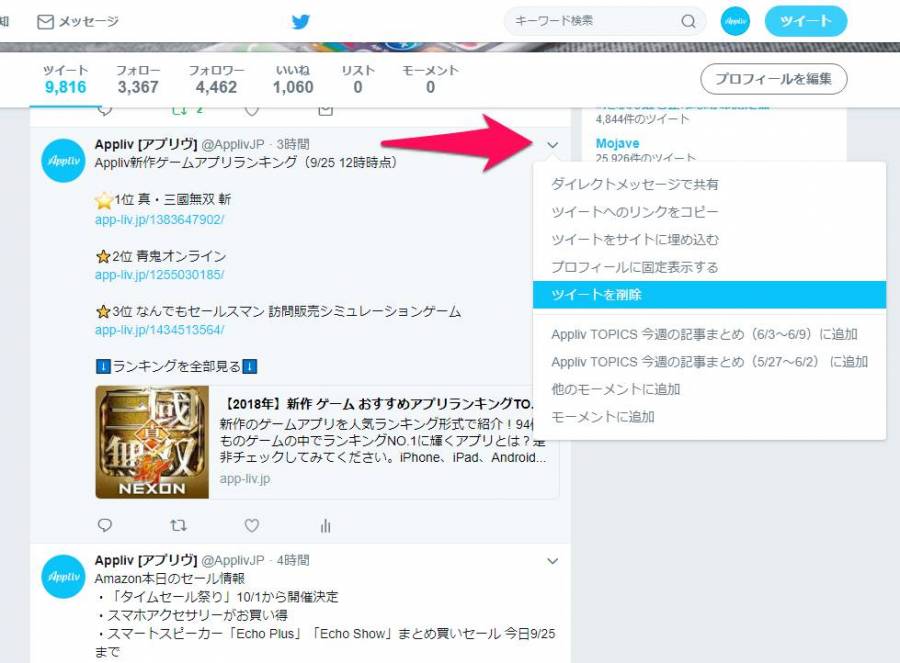This screenshot has height=663, width=900.
Task: Click プロフィールを編集 button
Action: pyautogui.click(x=773, y=79)
